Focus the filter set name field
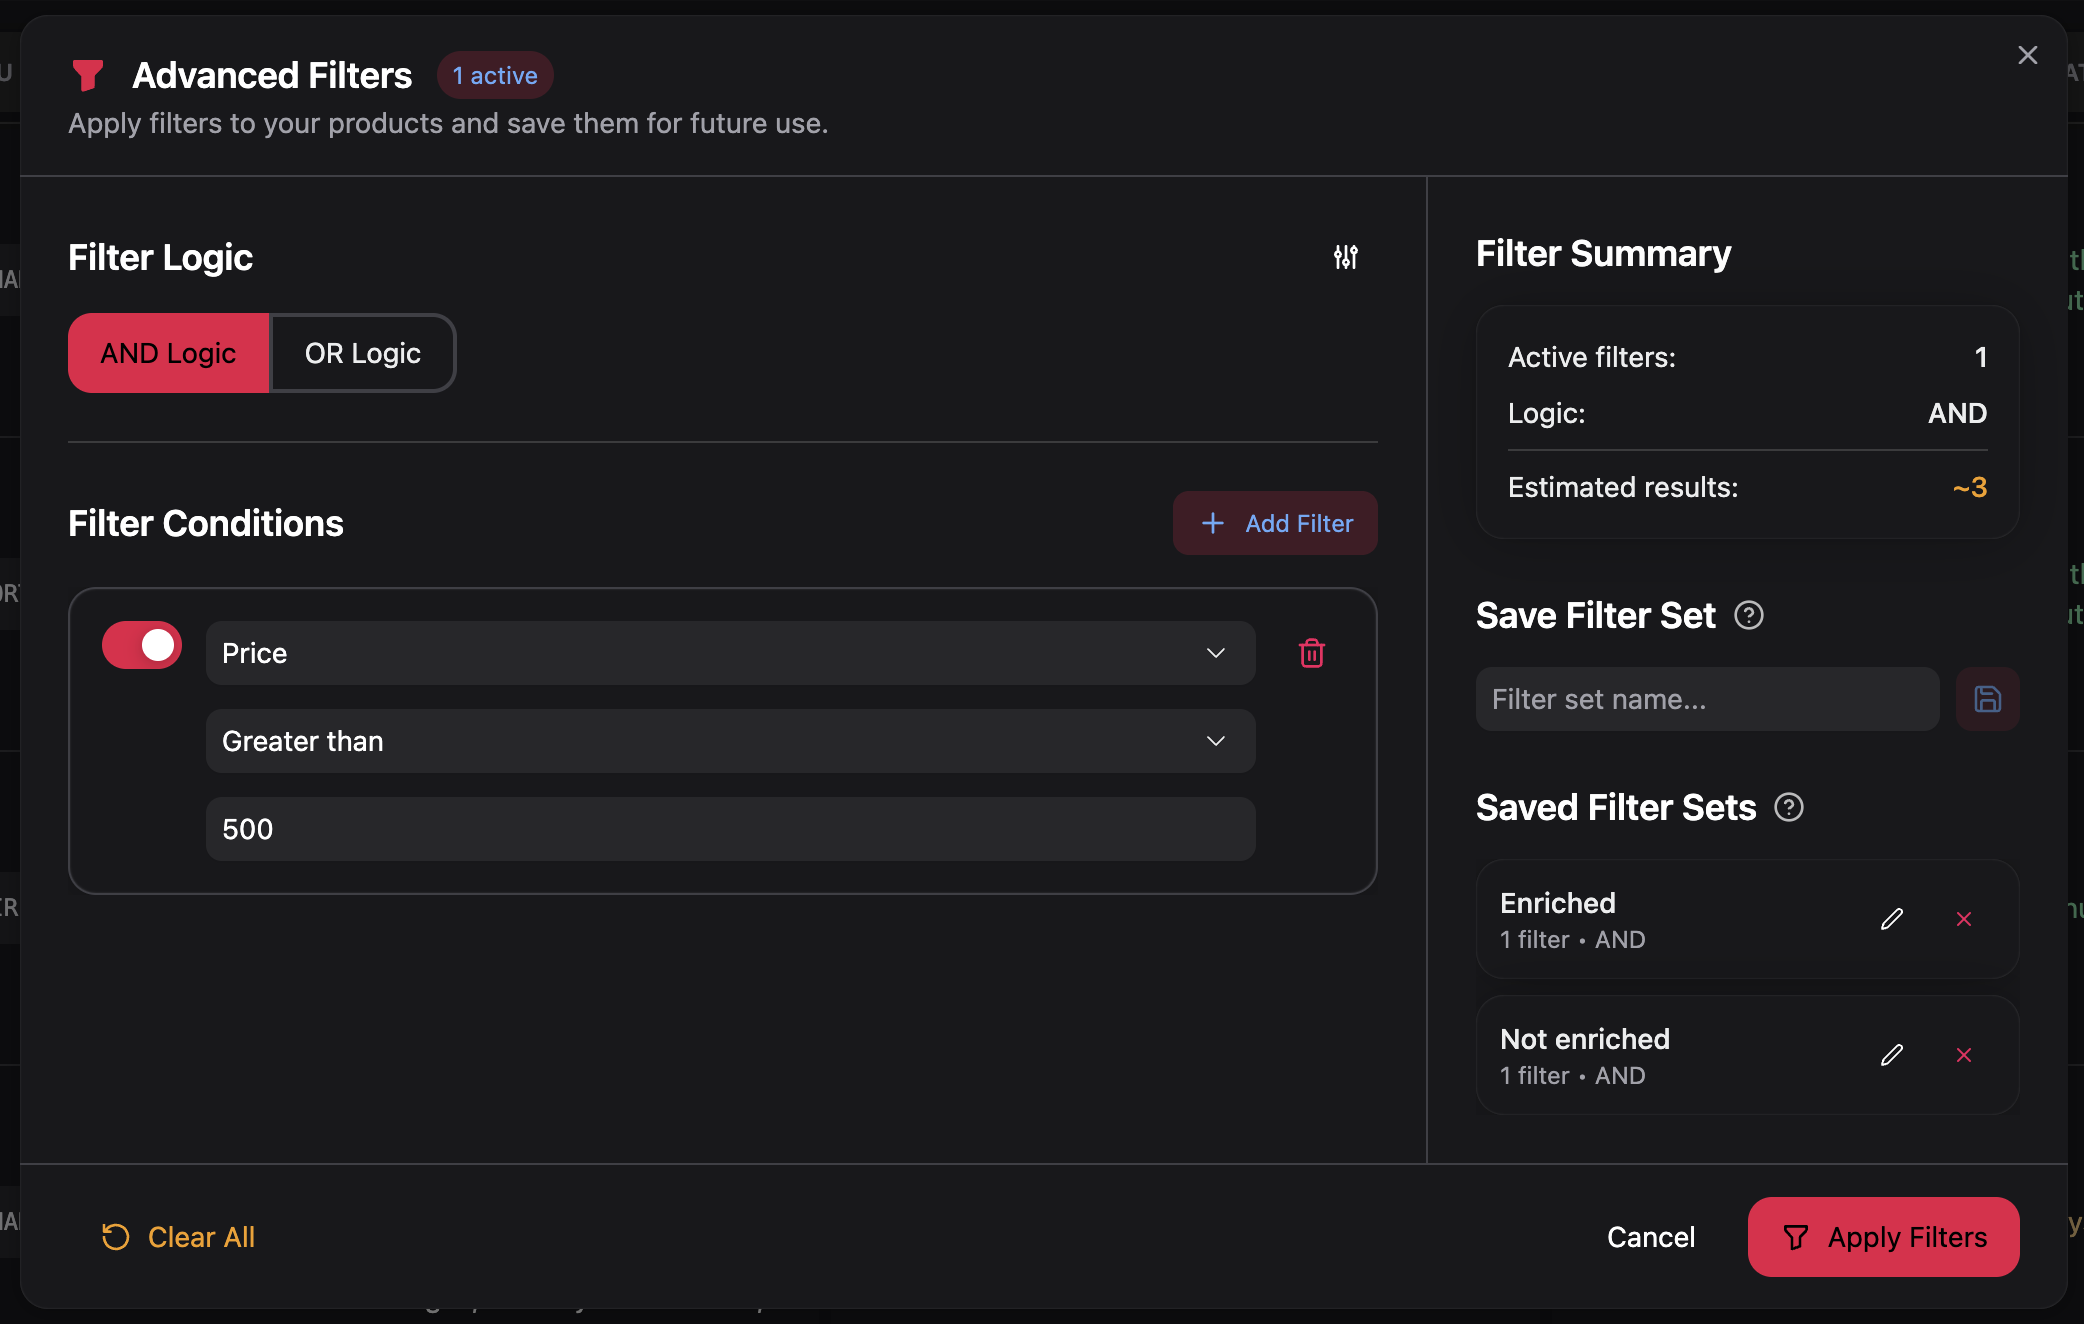2084x1324 pixels. click(x=1707, y=699)
